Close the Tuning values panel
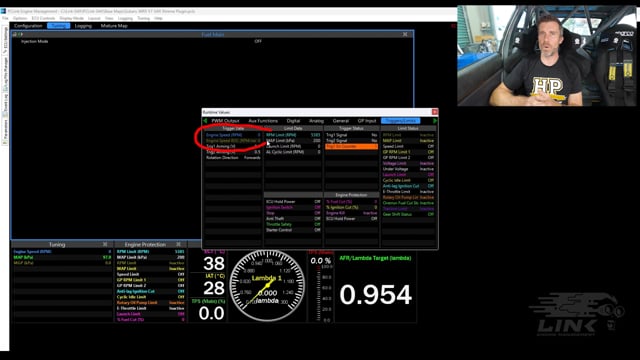The width and height of the screenshot is (640, 360). (105, 244)
